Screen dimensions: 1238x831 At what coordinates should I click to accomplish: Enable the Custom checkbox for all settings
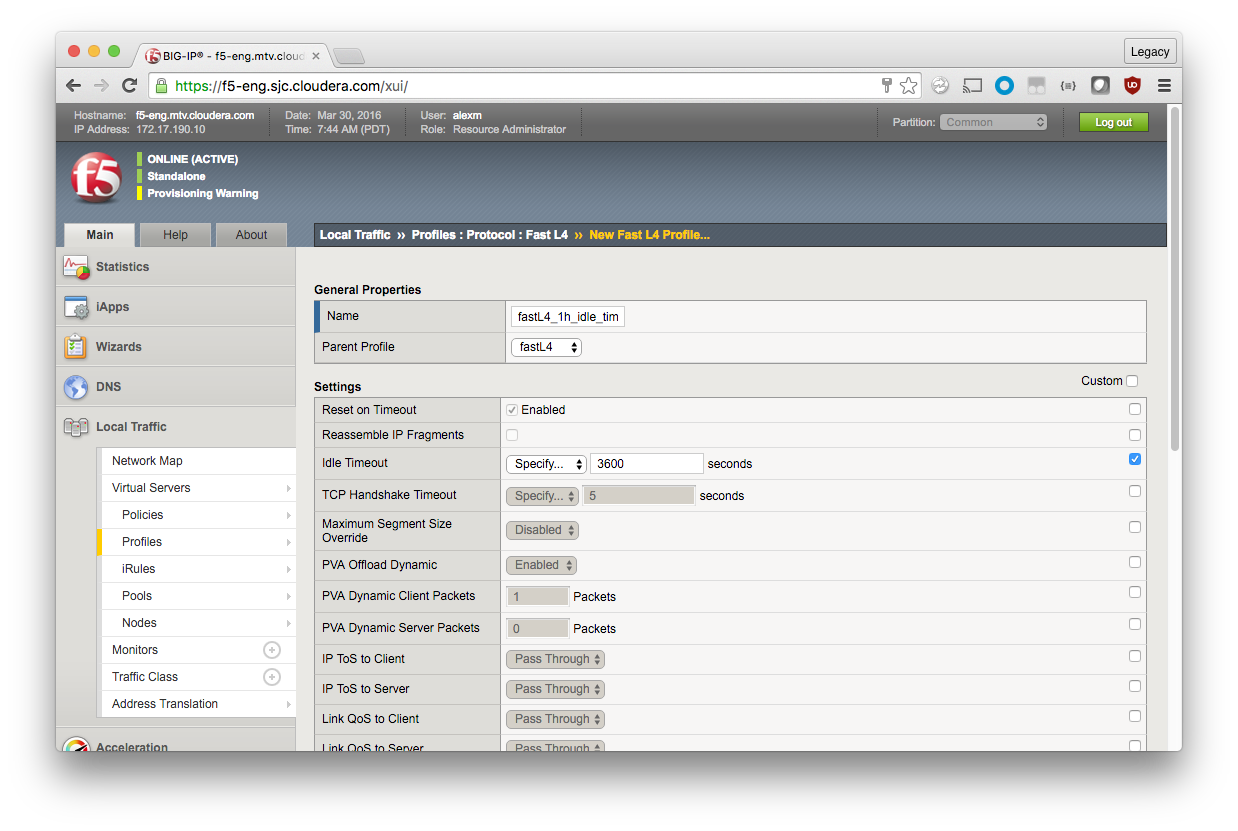click(1132, 381)
